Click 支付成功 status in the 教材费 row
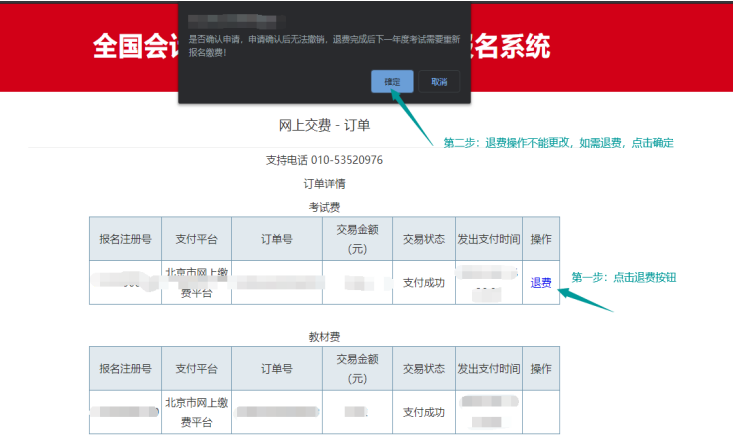 pos(423,412)
